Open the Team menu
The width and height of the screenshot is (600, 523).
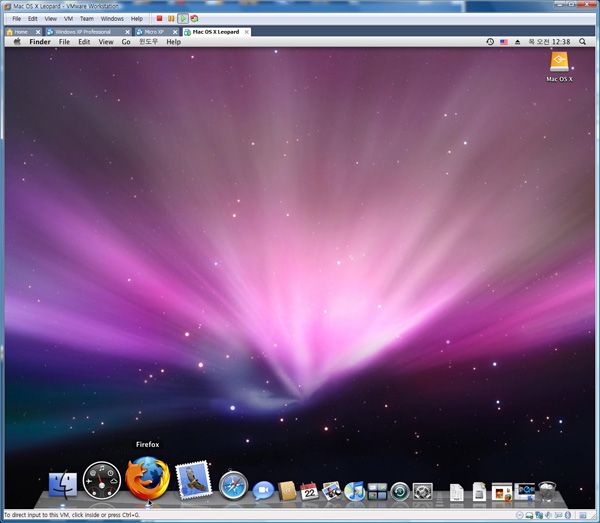tap(86, 18)
